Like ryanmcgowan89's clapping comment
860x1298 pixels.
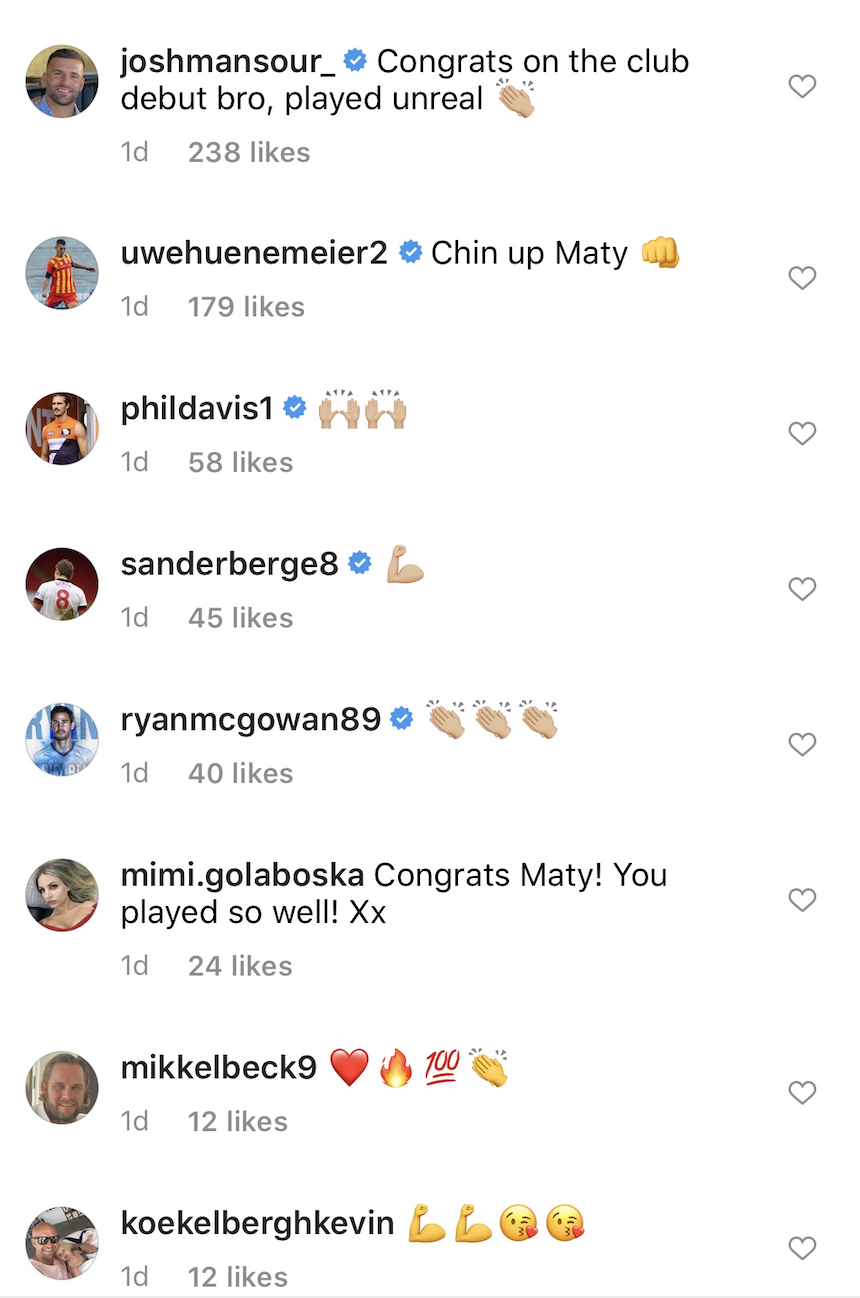802,744
